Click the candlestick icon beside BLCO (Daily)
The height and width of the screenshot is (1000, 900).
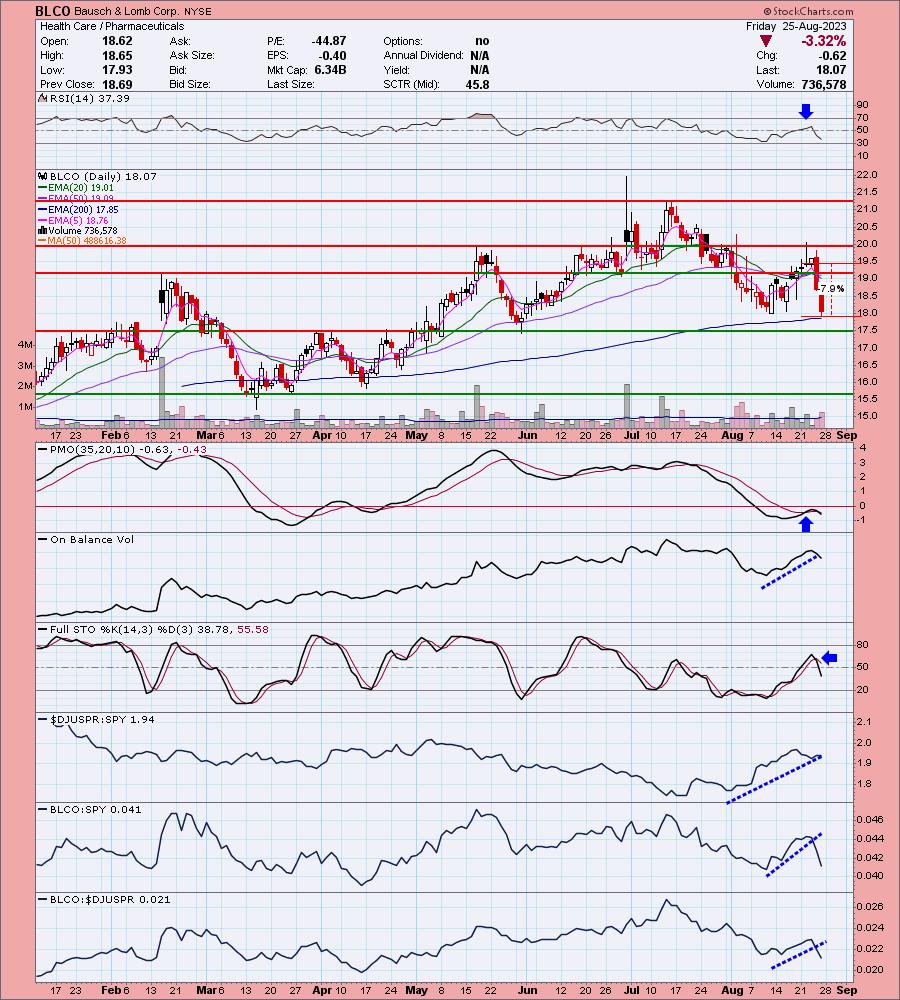(43, 177)
